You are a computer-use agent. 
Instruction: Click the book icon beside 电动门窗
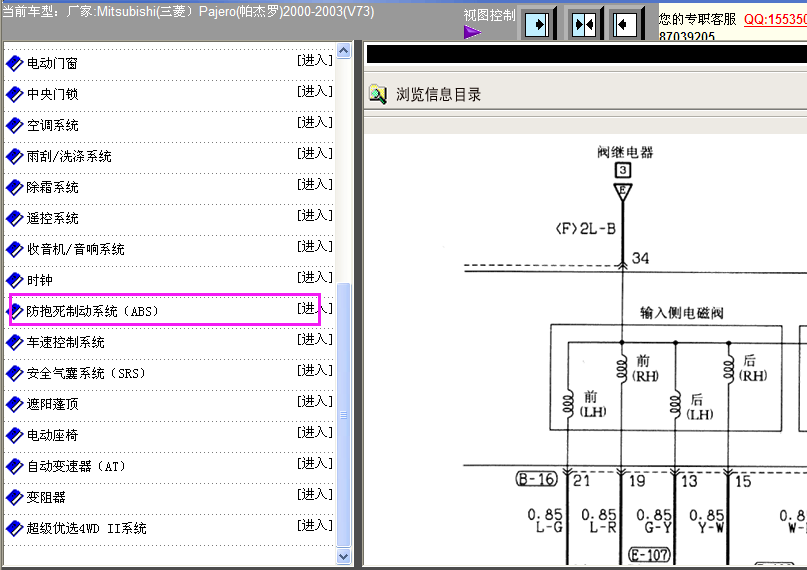14,63
